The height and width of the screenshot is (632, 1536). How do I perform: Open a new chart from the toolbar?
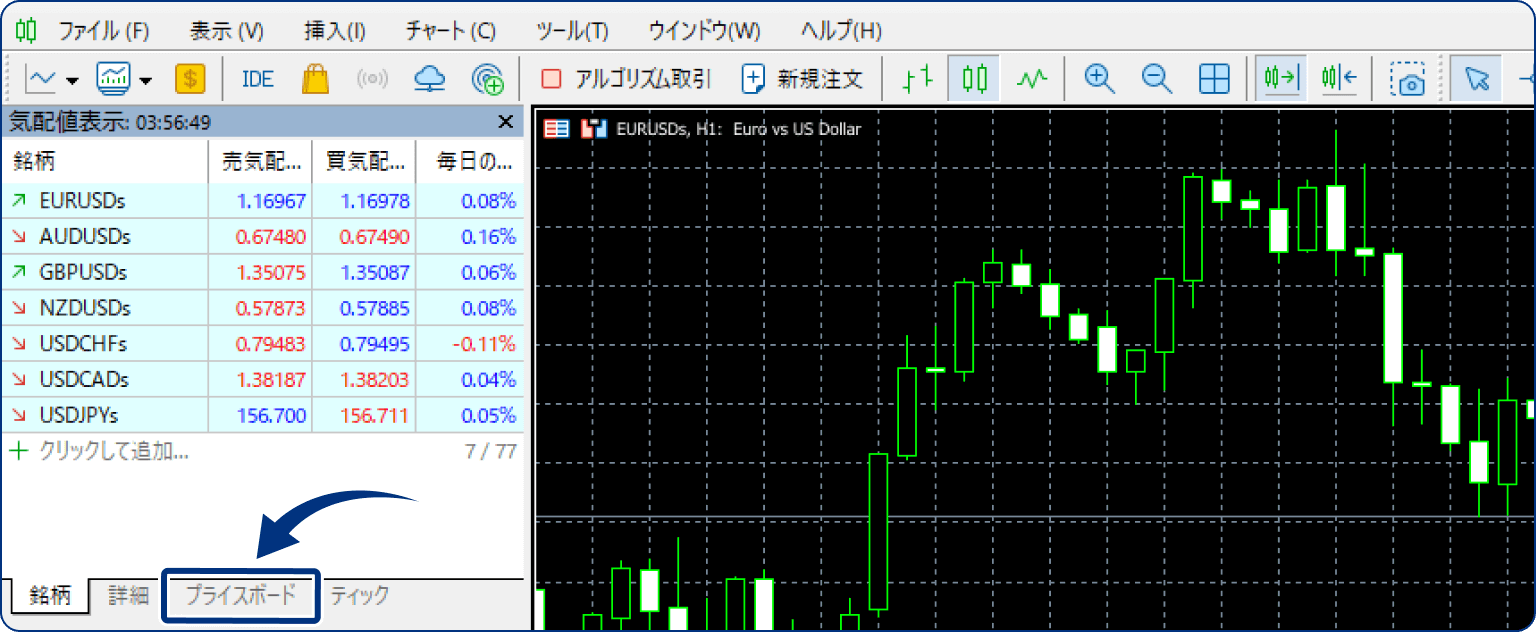pyautogui.click(x=40, y=77)
